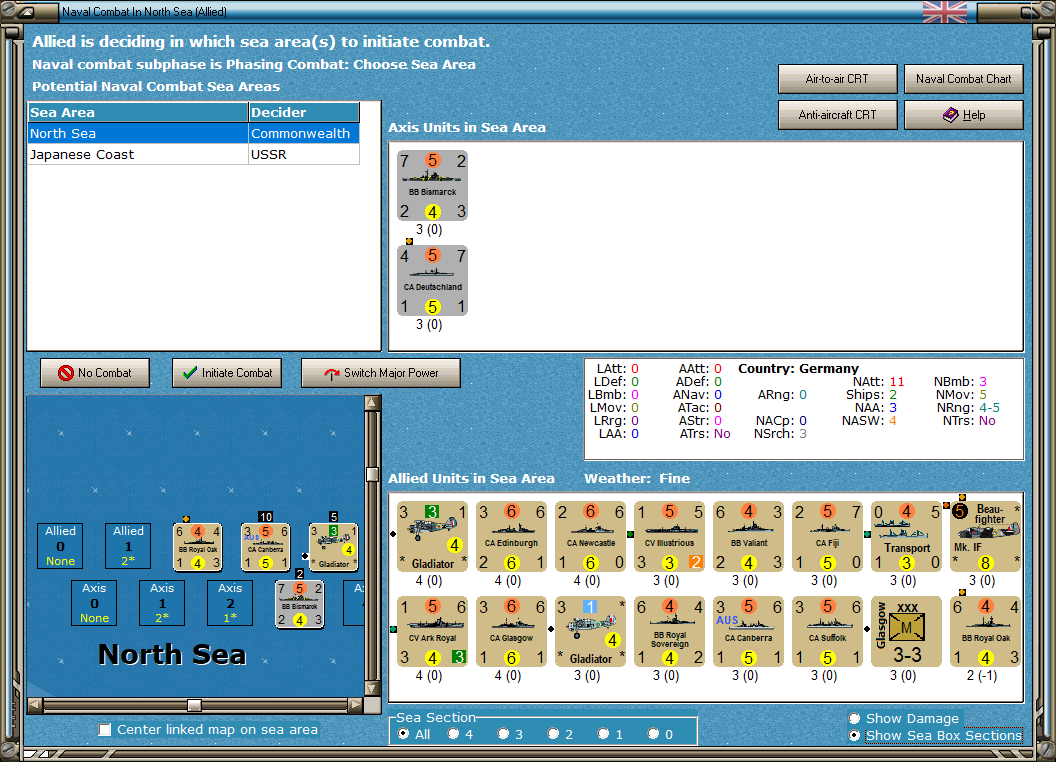Select sea section 3 radio button

pyautogui.click(x=503, y=734)
